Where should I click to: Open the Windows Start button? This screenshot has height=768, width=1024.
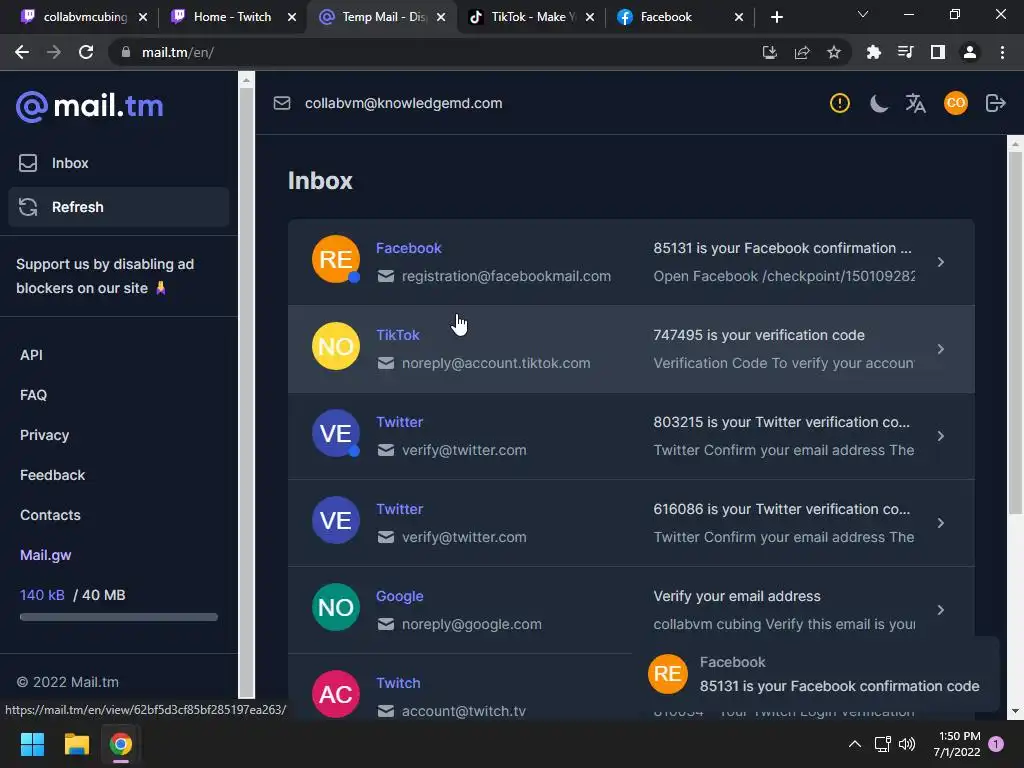[32, 744]
